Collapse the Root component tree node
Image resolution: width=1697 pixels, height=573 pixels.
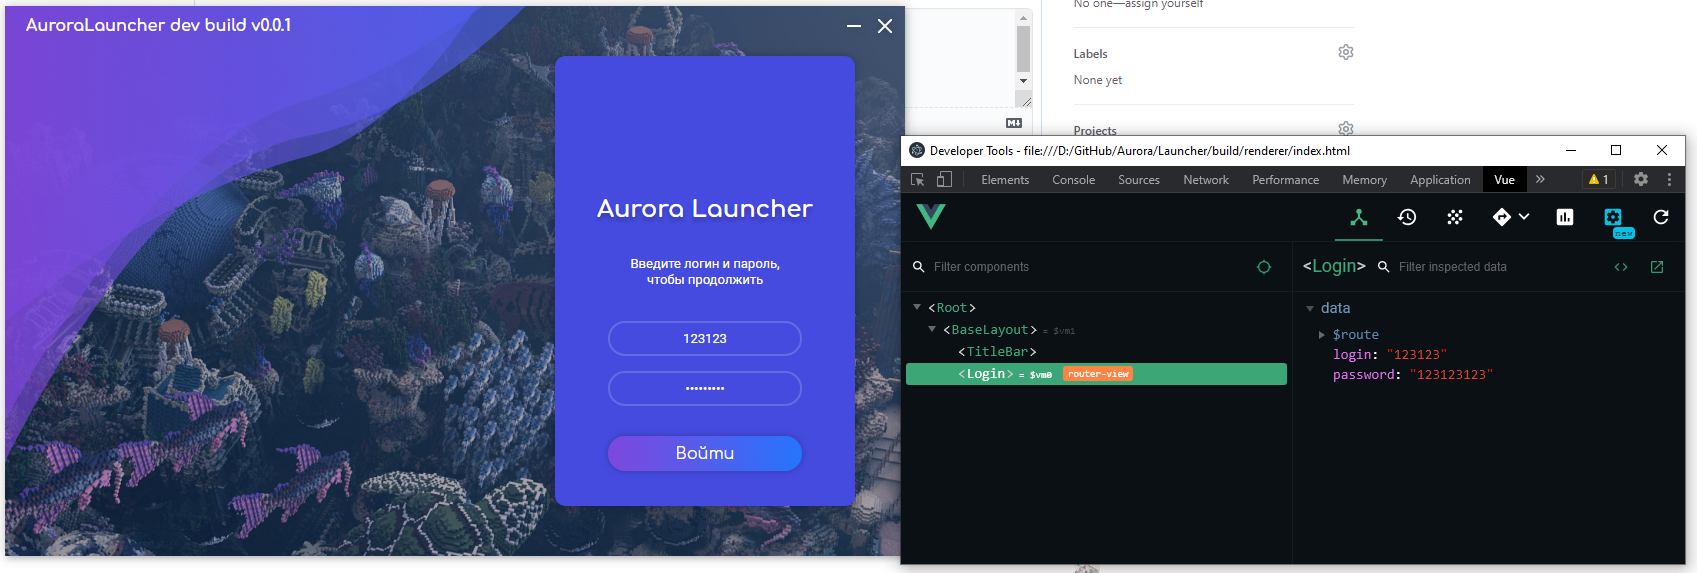coord(917,307)
